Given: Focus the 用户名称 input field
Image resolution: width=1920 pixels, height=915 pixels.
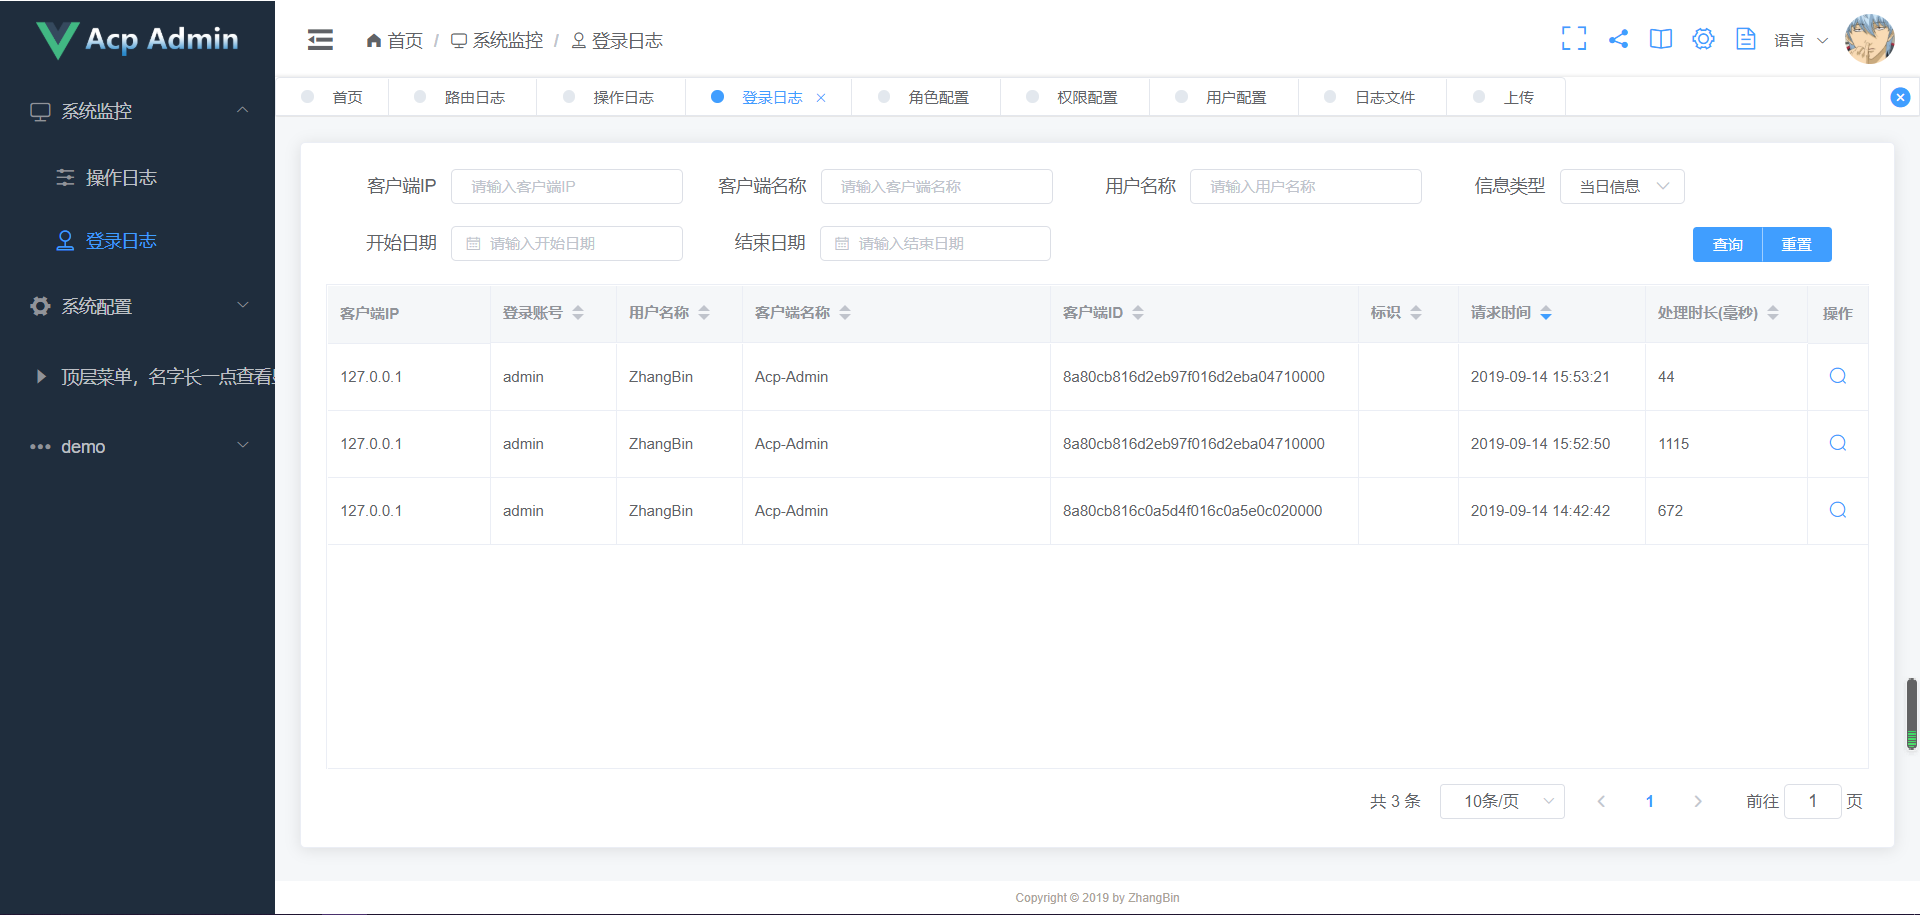Looking at the screenshot, I should [1306, 186].
